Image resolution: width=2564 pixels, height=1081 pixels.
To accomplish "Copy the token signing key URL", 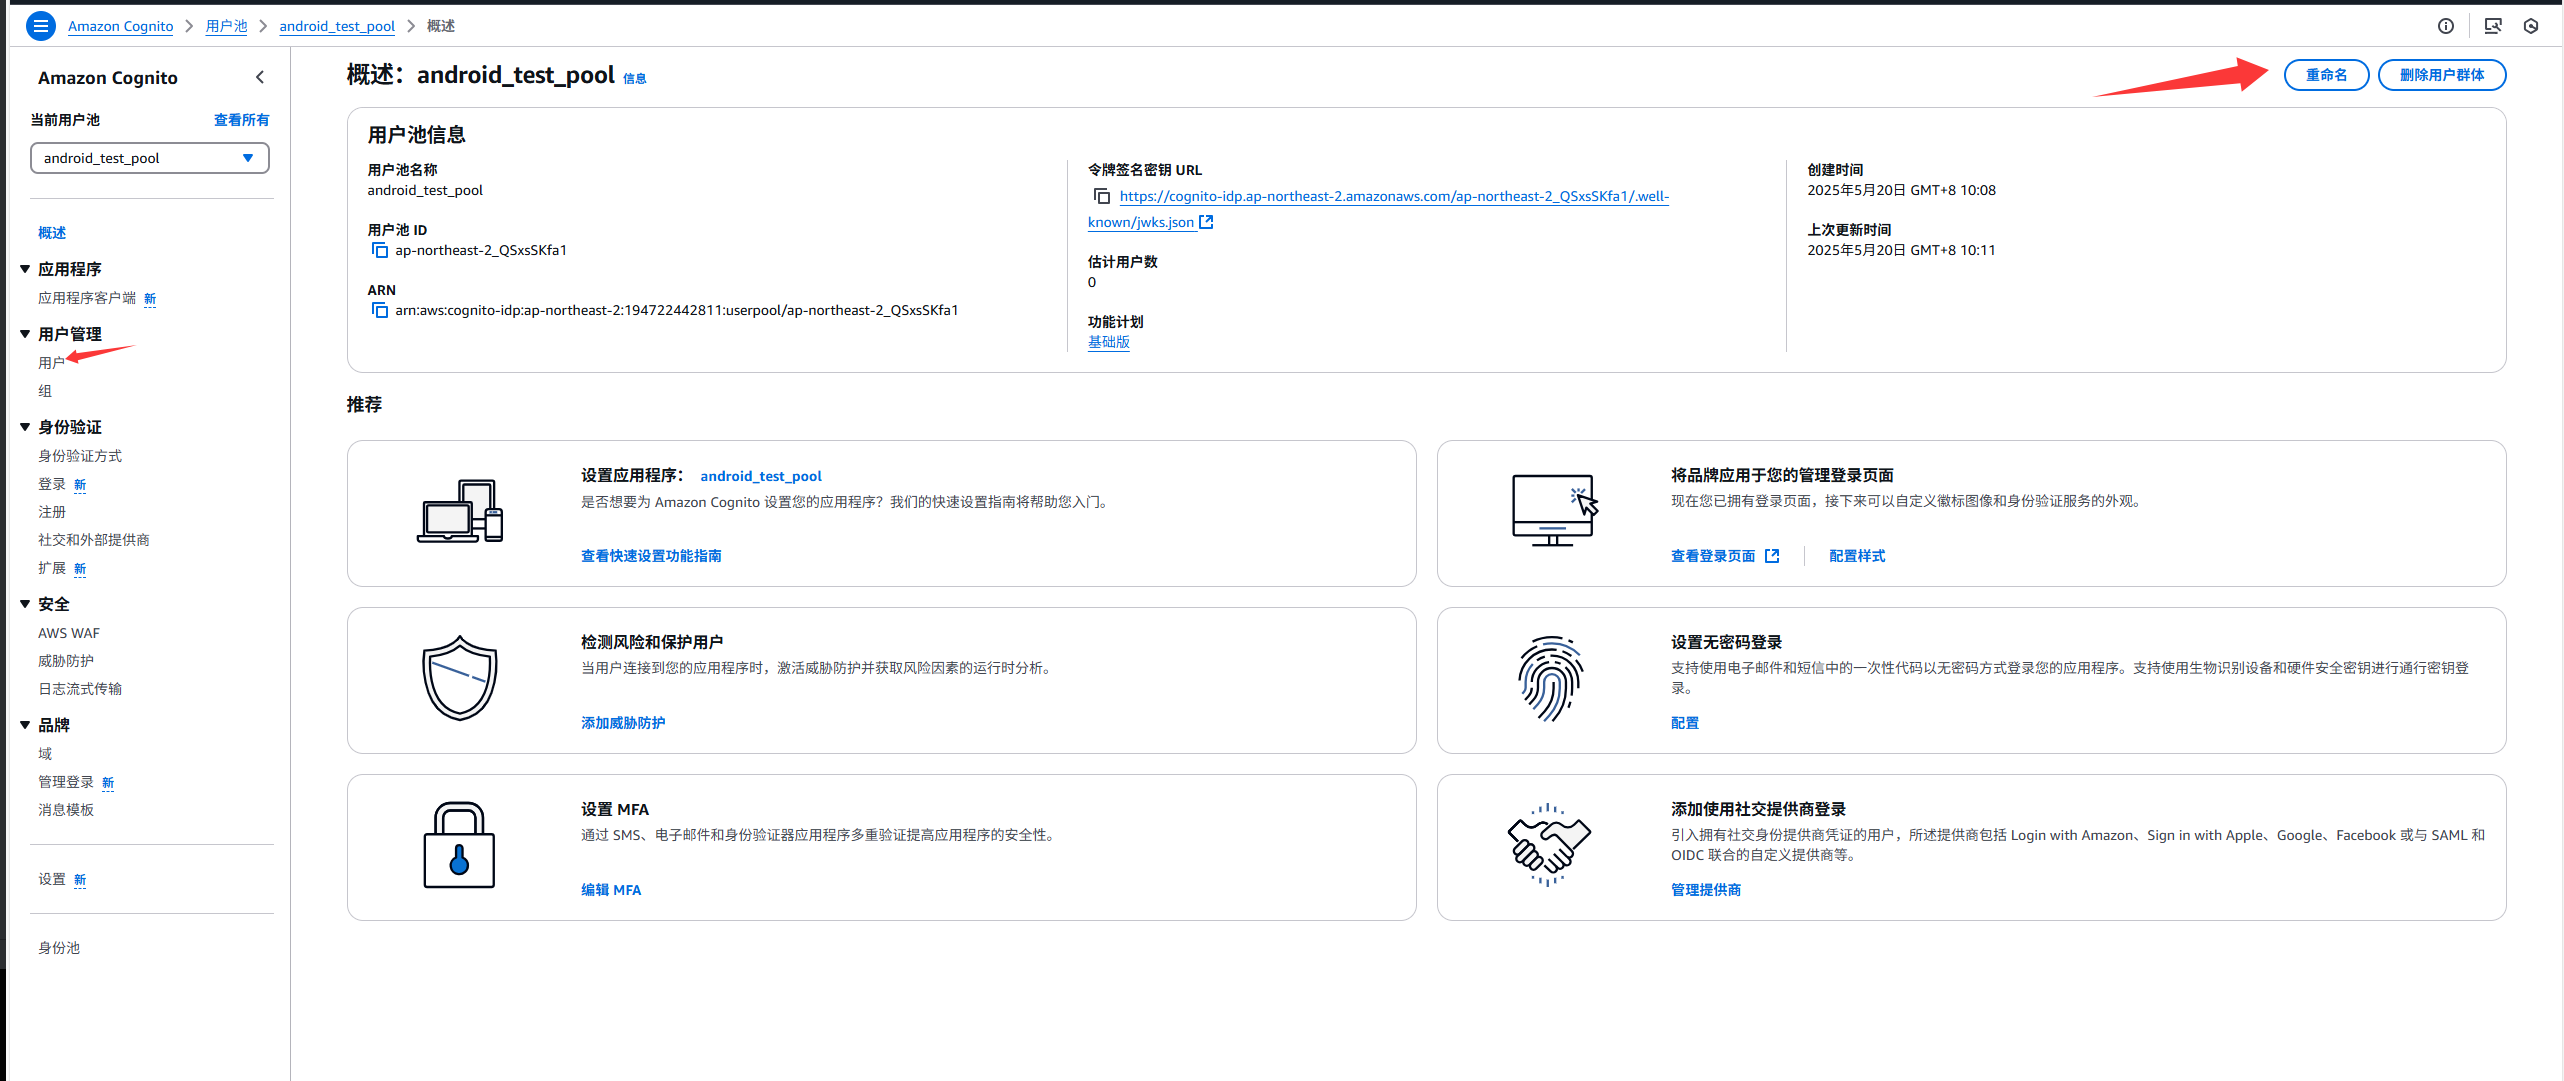I will pyautogui.click(x=1101, y=196).
